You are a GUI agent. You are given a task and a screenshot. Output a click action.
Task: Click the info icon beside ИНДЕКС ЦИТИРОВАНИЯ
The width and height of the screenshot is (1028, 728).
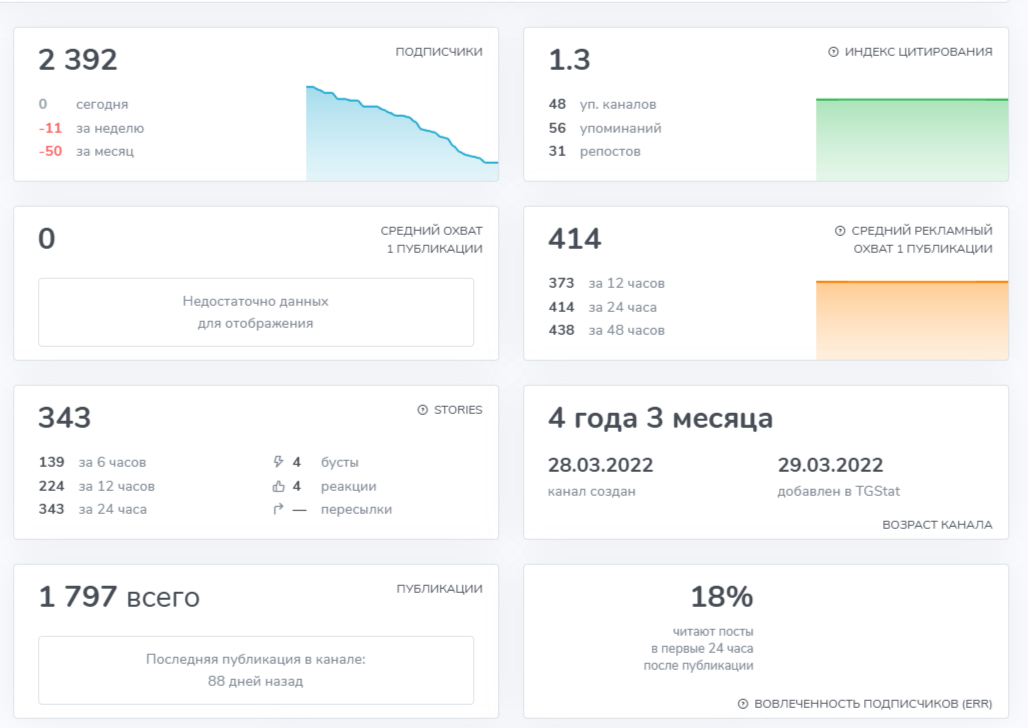833,52
